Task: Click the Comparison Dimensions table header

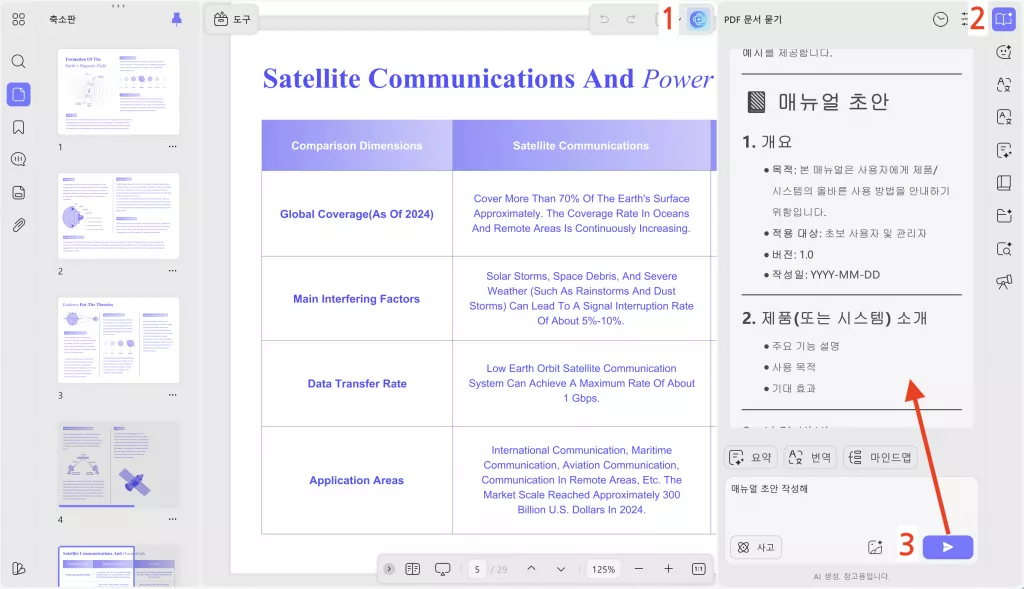Action: (x=357, y=146)
